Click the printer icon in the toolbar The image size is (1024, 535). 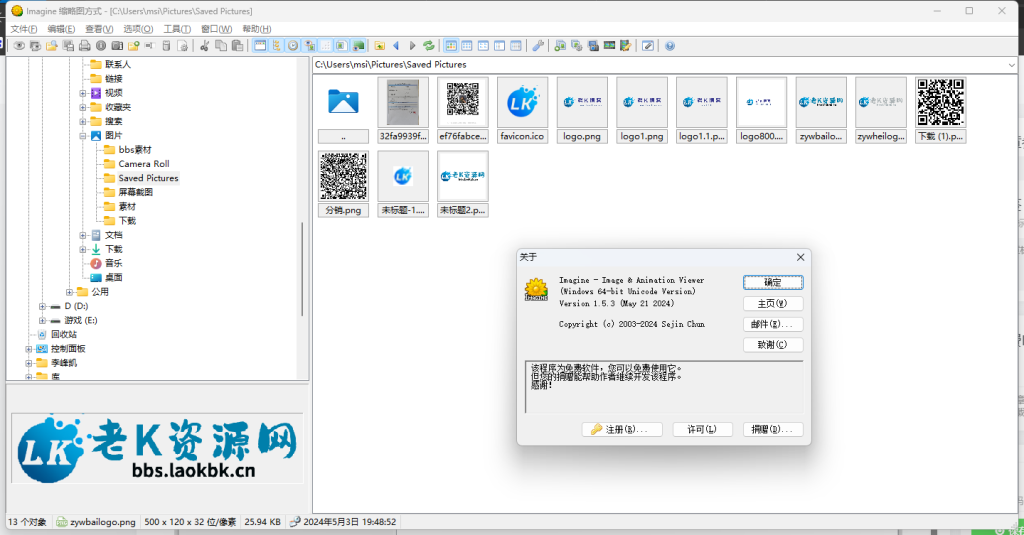tap(85, 46)
